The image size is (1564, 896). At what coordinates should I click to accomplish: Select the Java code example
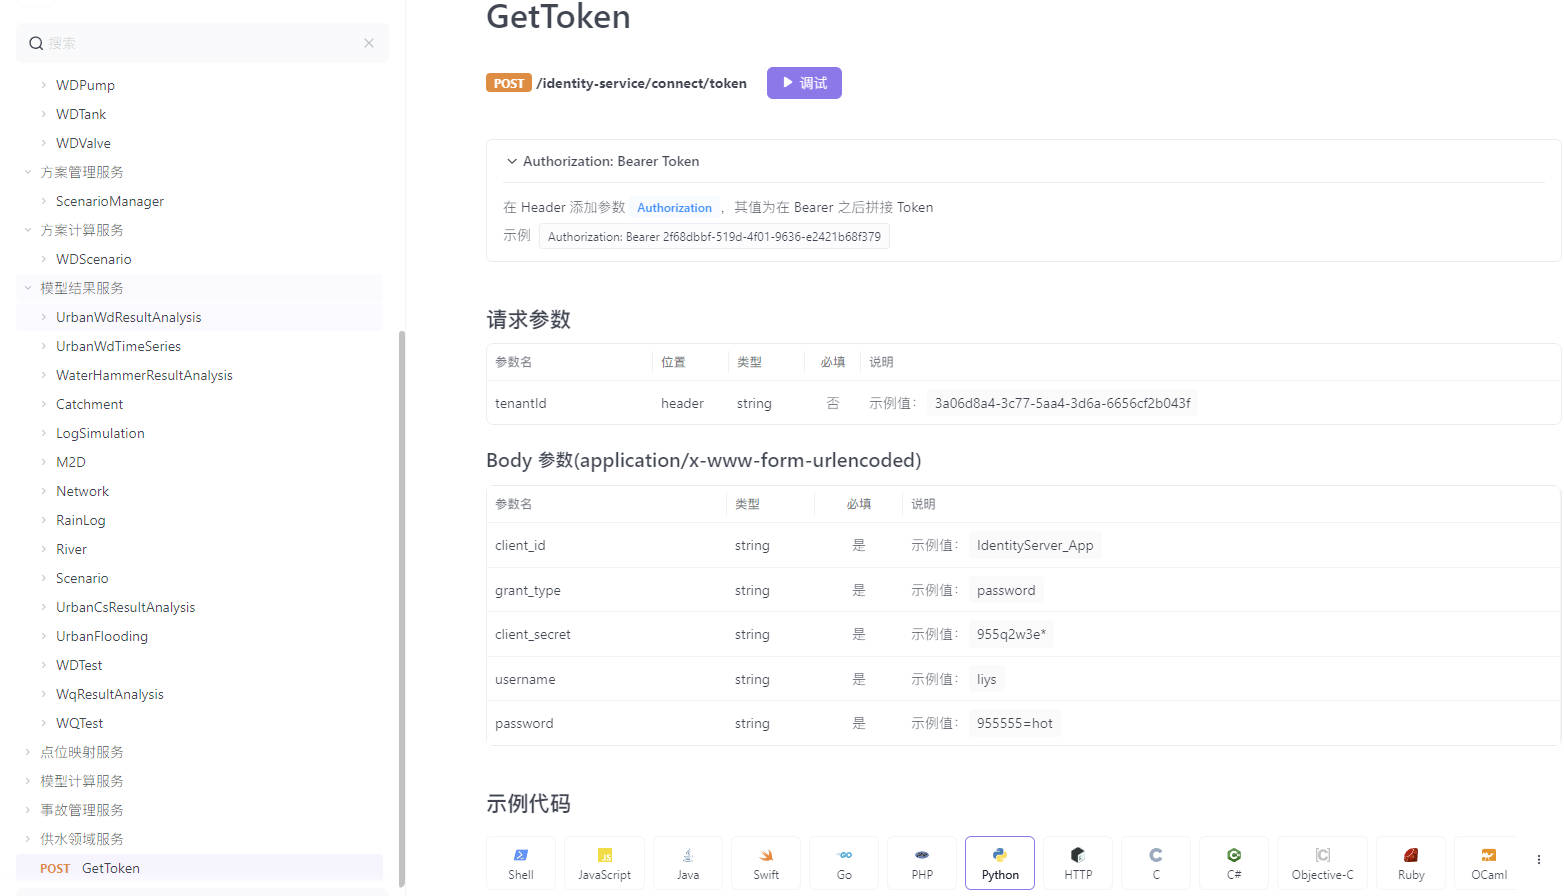pos(688,863)
